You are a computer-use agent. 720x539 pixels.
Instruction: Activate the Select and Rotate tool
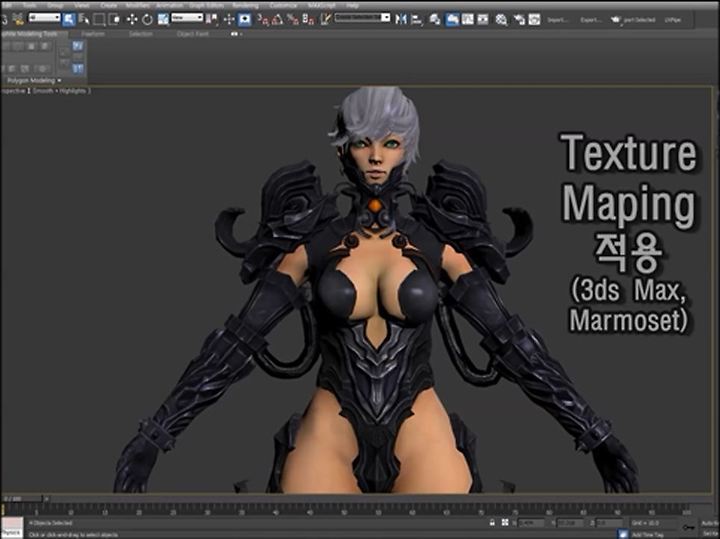click(x=147, y=19)
